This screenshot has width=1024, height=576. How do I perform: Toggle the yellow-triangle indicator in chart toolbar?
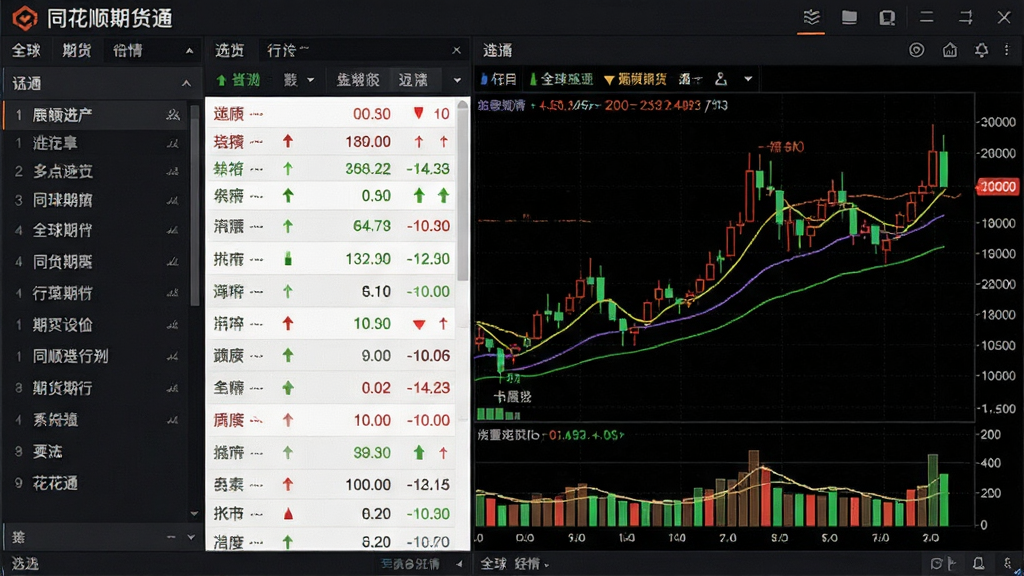click(635, 79)
